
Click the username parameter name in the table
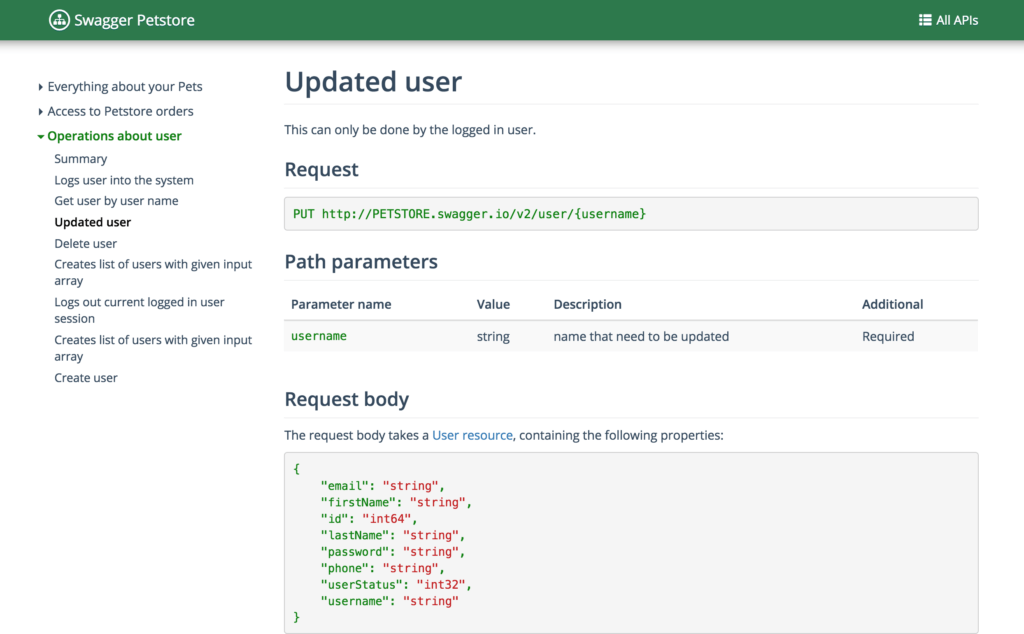click(317, 336)
